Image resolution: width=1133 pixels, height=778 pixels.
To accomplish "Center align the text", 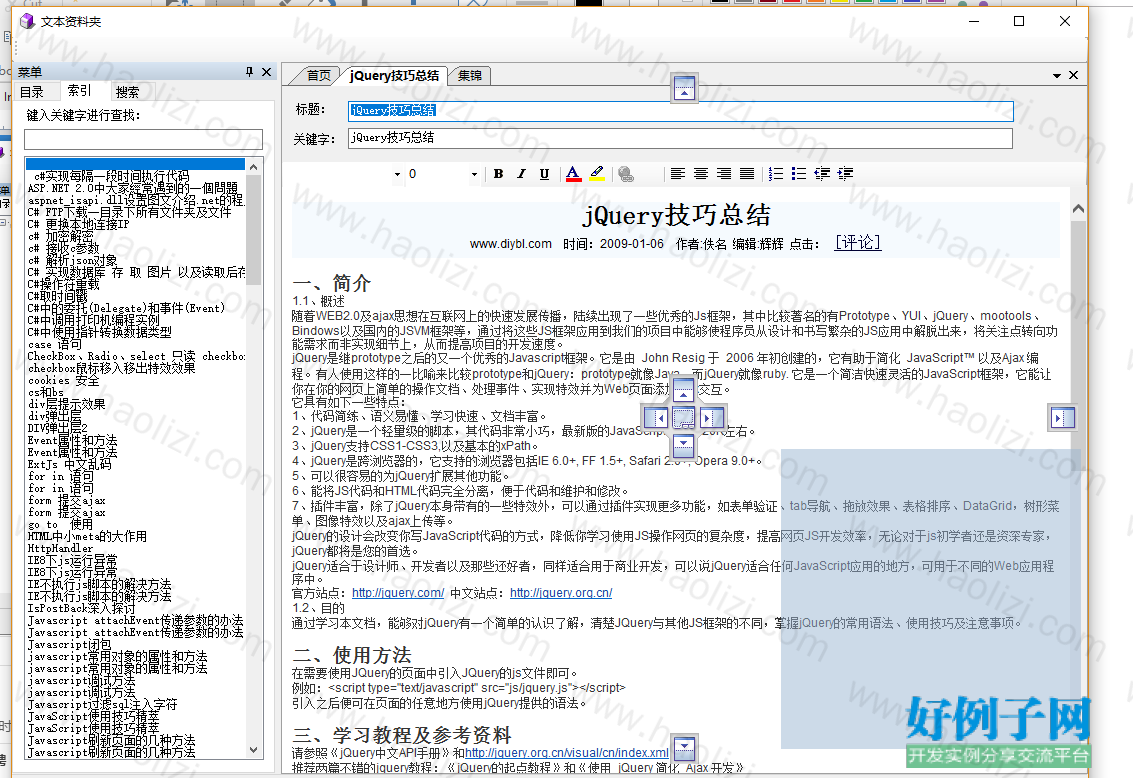I will 700,173.
